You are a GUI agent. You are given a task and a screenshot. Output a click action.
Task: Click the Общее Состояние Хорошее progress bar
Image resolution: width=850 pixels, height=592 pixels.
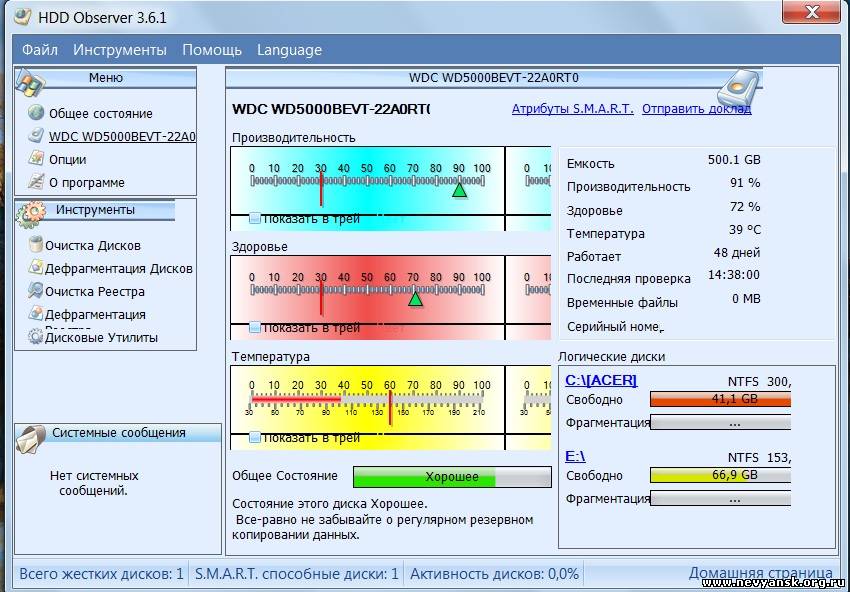pos(452,477)
